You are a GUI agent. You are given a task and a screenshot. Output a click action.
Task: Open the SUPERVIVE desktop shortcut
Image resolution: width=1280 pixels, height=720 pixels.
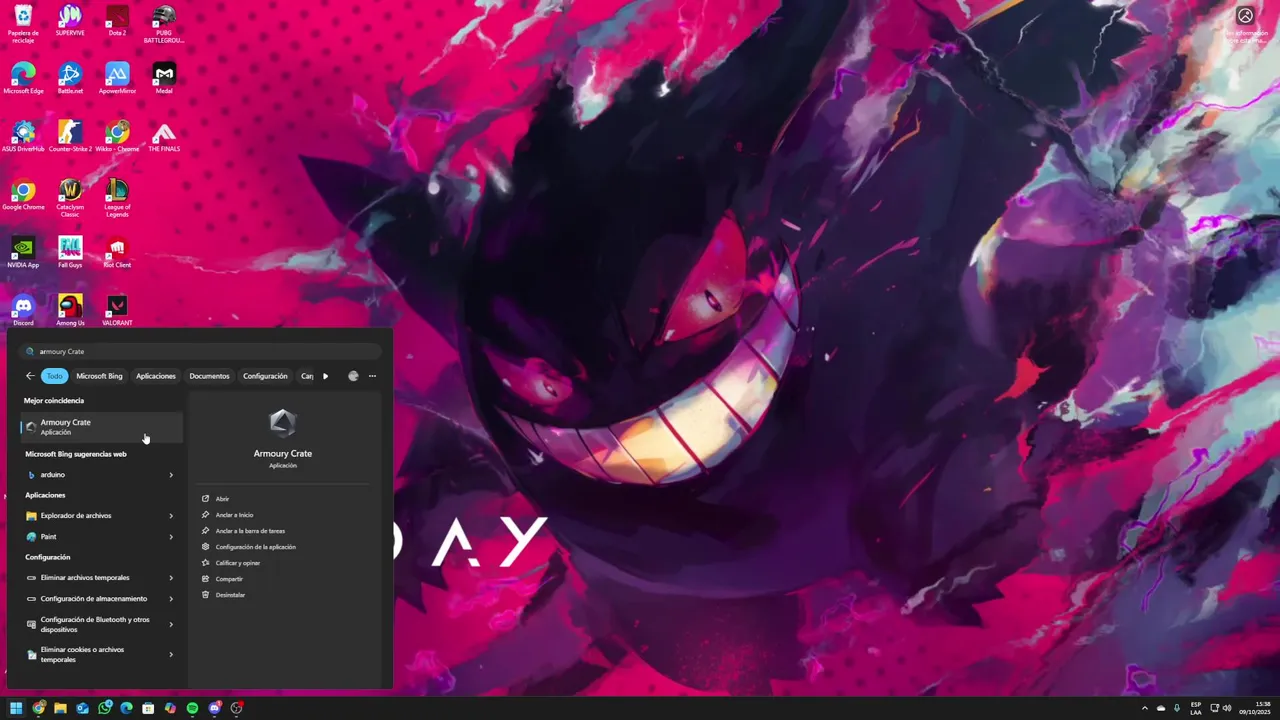[70, 20]
